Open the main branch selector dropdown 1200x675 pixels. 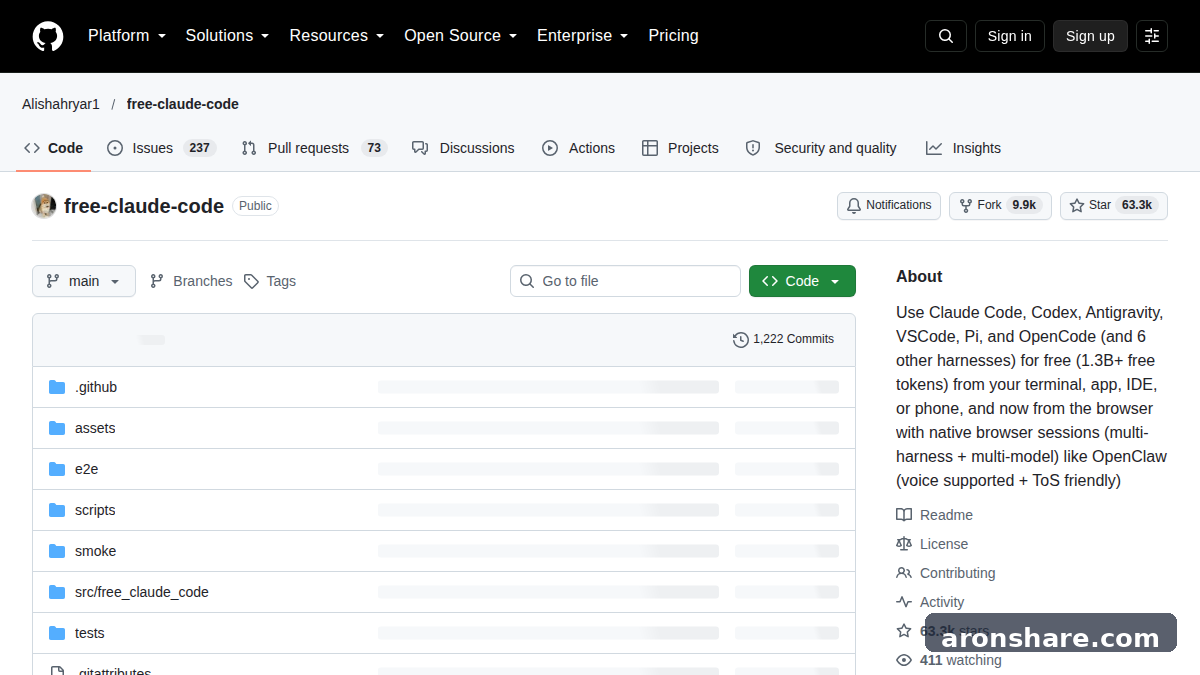tap(84, 281)
